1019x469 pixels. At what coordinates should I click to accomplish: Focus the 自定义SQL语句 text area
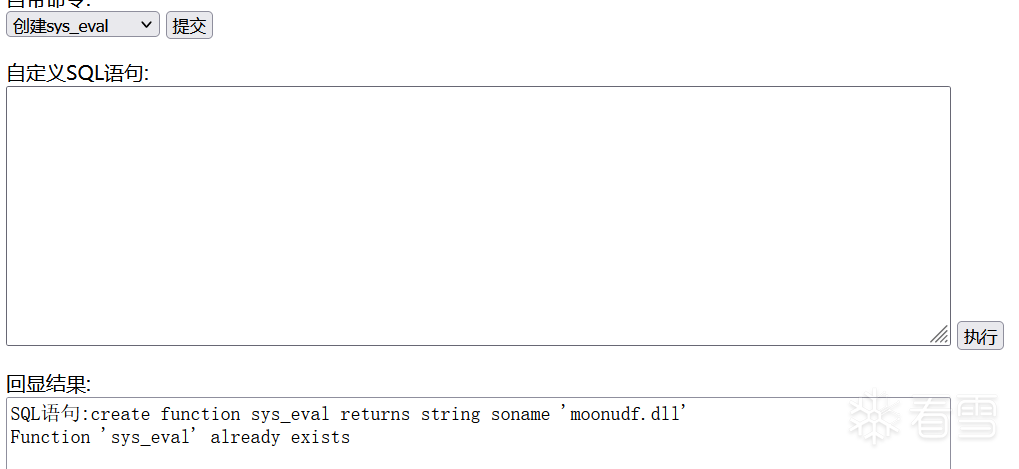click(x=478, y=215)
